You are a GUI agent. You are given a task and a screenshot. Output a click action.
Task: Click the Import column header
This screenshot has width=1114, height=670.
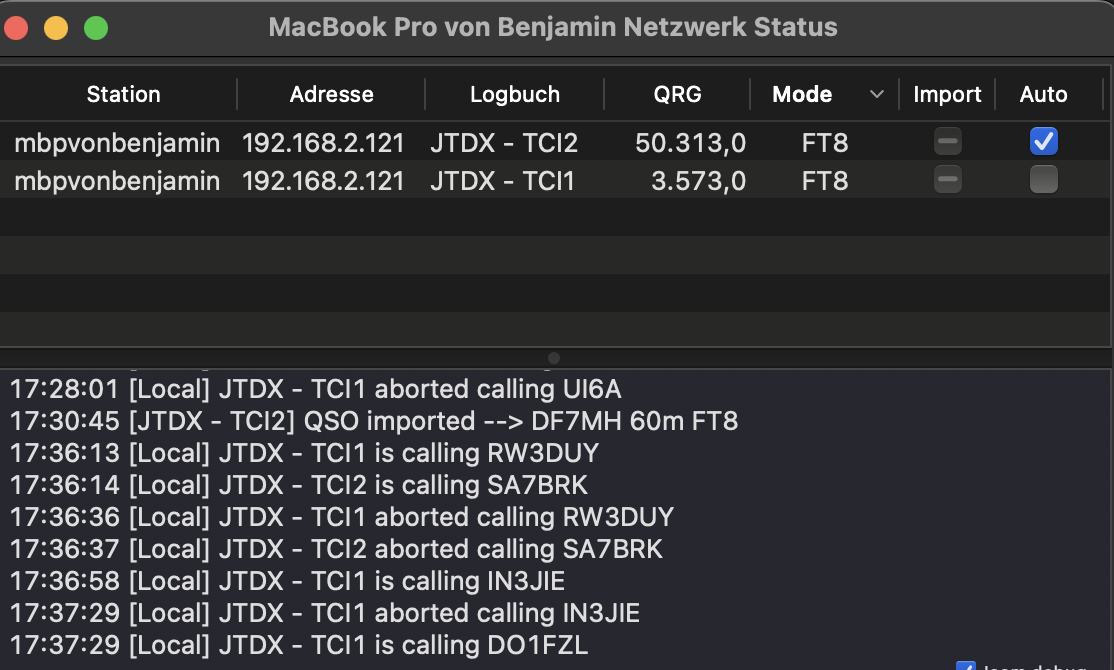tap(947, 94)
